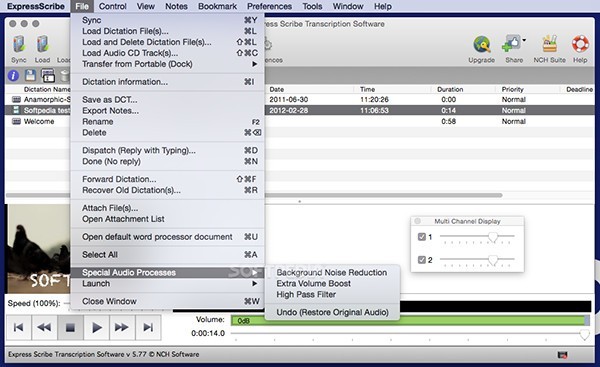Open the Share dropdown arrow
This screenshot has width=600, height=367.
[524, 40]
